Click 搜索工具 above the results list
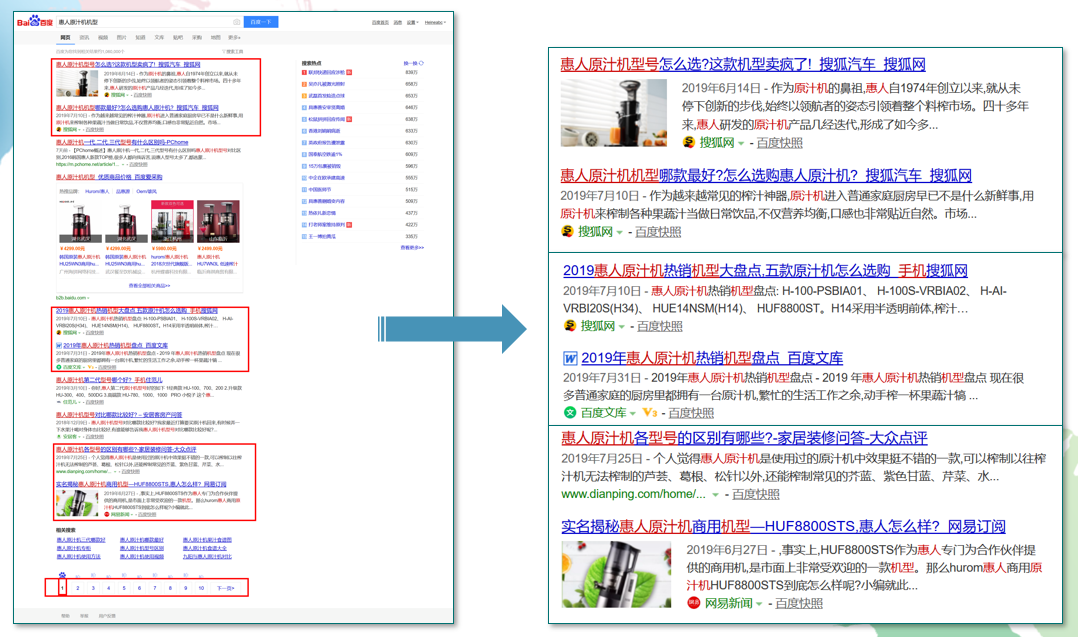 (232, 52)
